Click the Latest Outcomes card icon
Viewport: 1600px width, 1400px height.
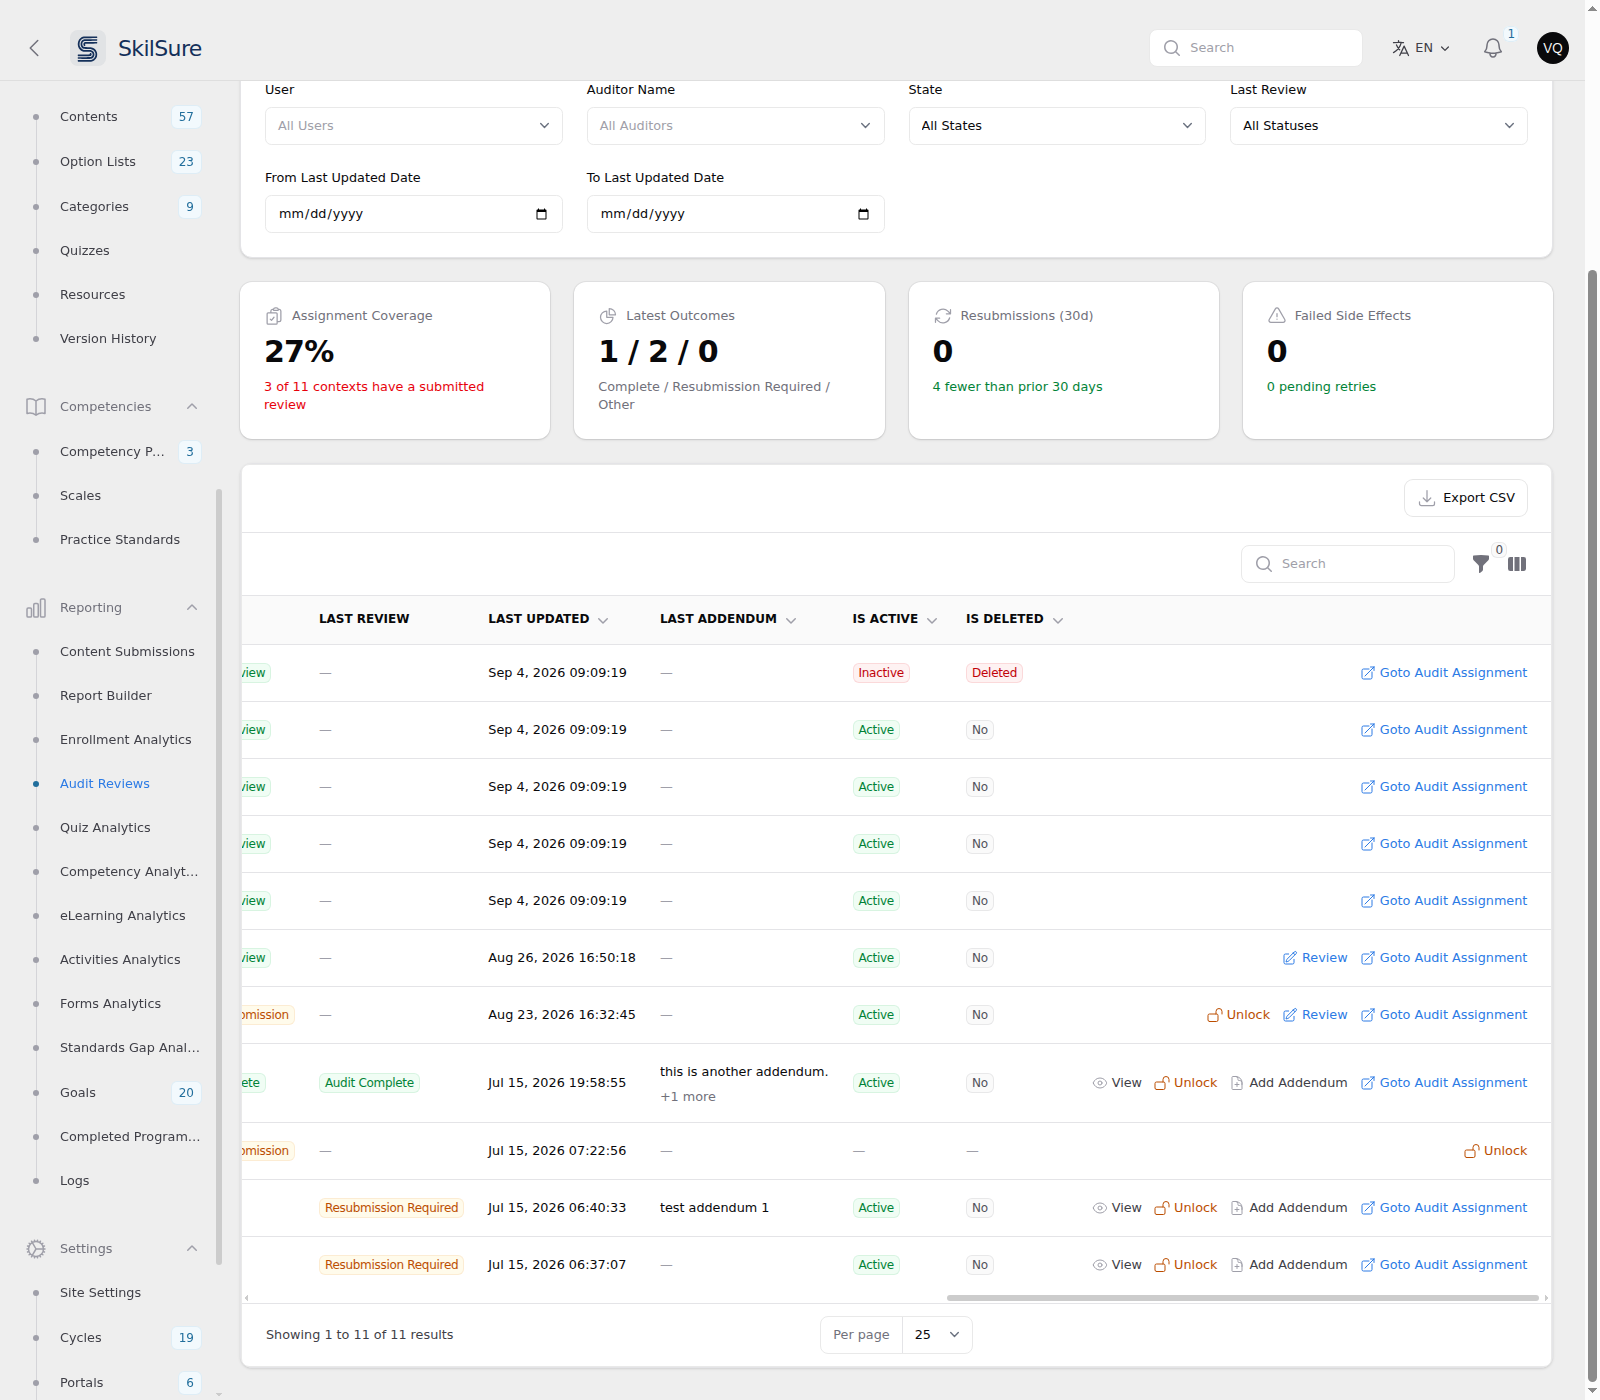[x=608, y=316]
